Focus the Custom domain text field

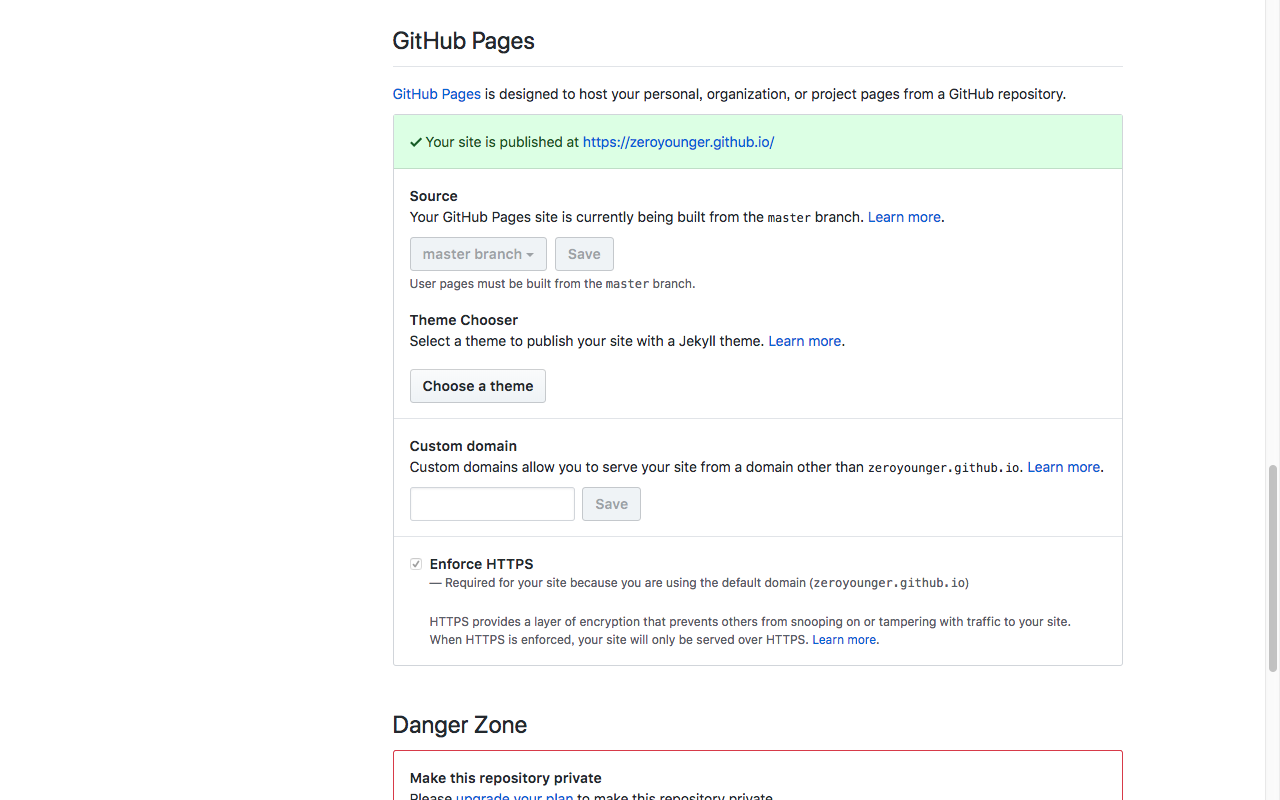pos(492,504)
